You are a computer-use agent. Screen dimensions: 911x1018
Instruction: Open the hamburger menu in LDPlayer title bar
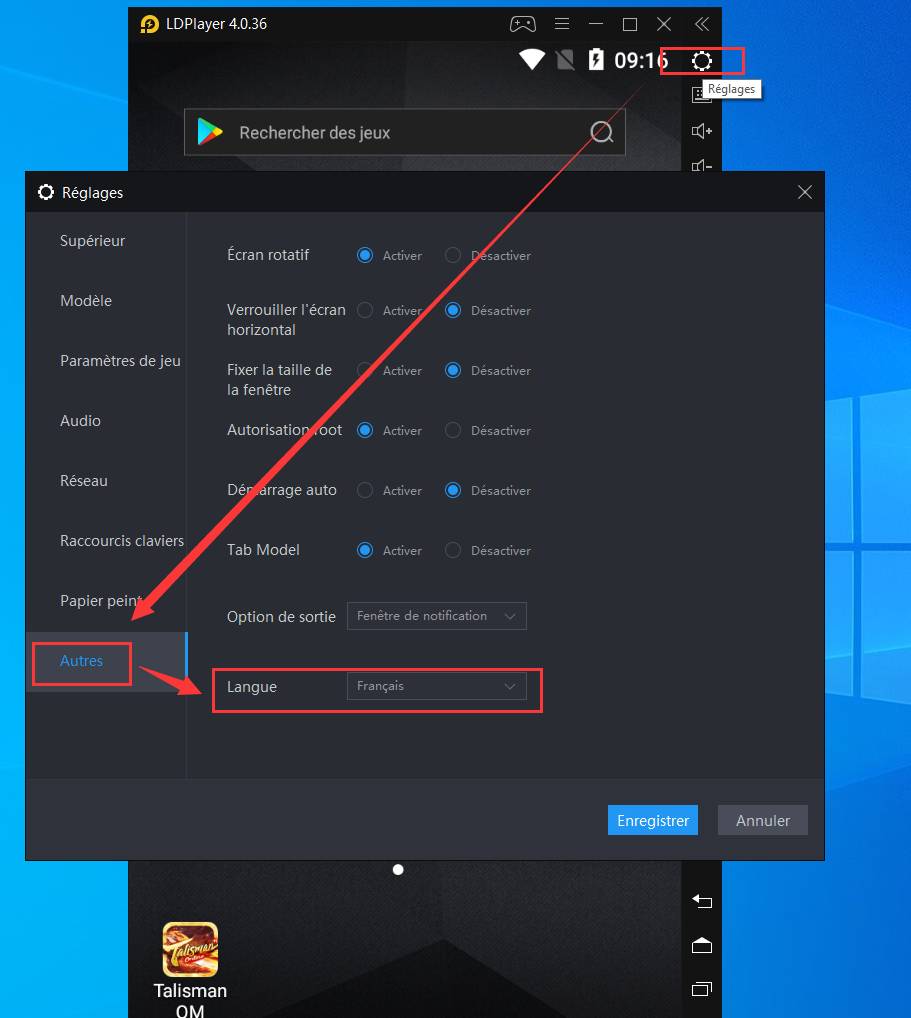[562, 24]
